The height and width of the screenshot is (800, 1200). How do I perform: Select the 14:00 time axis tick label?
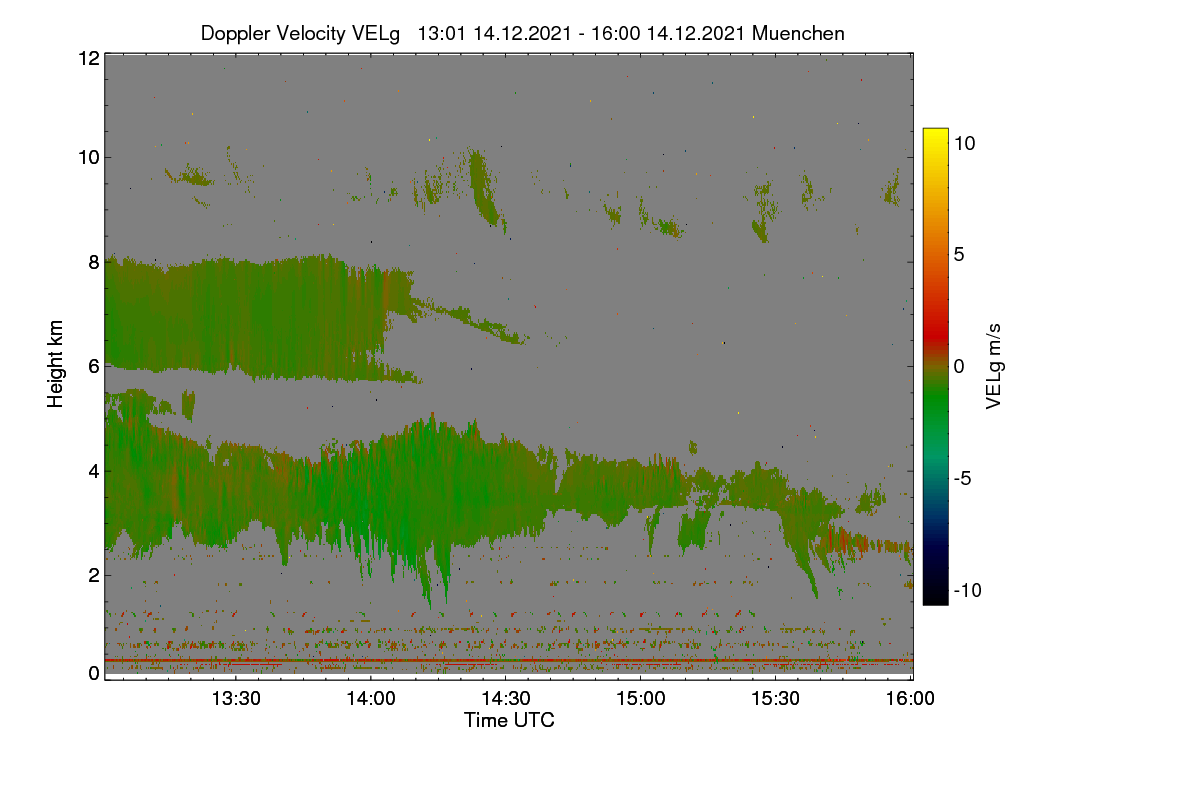370,699
